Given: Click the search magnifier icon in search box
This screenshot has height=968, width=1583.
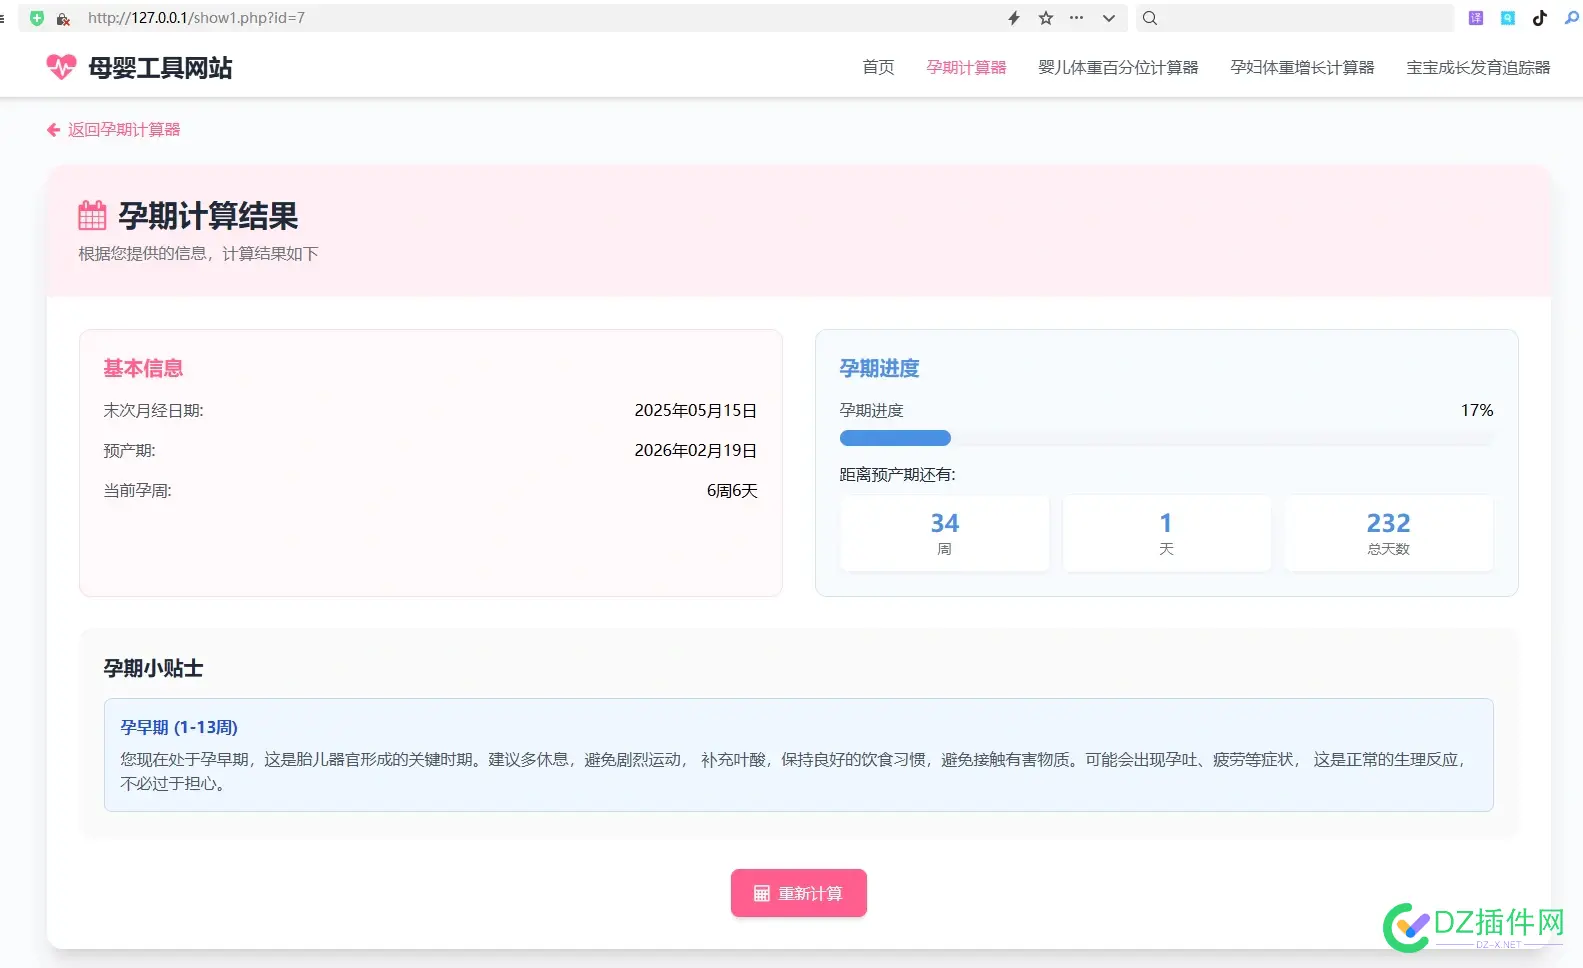Looking at the screenshot, I should tap(1150, 18).
